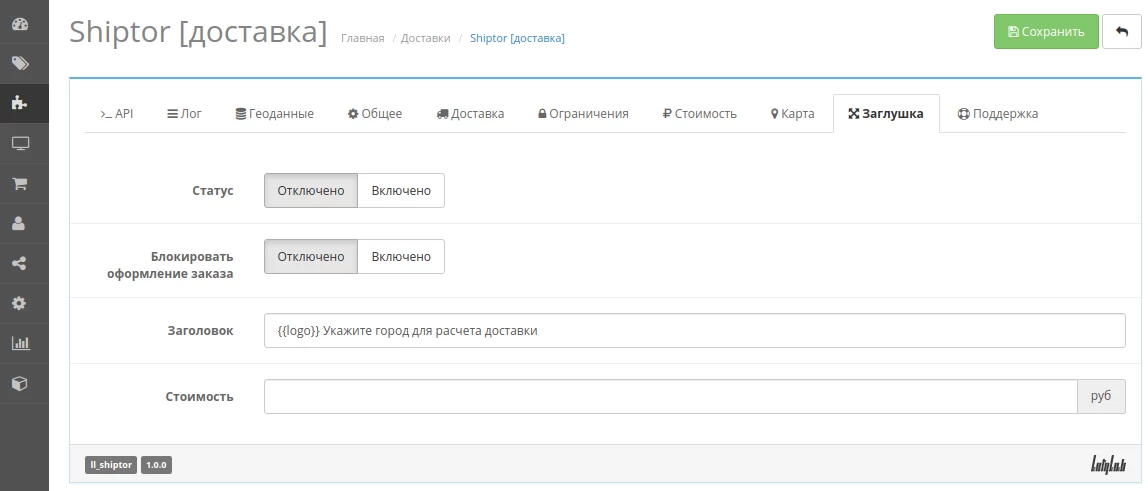Open the Catalog tags icon in sidebar
Image resolution: width=1148 pixels, height=491 pixels.
coord(20,64)
